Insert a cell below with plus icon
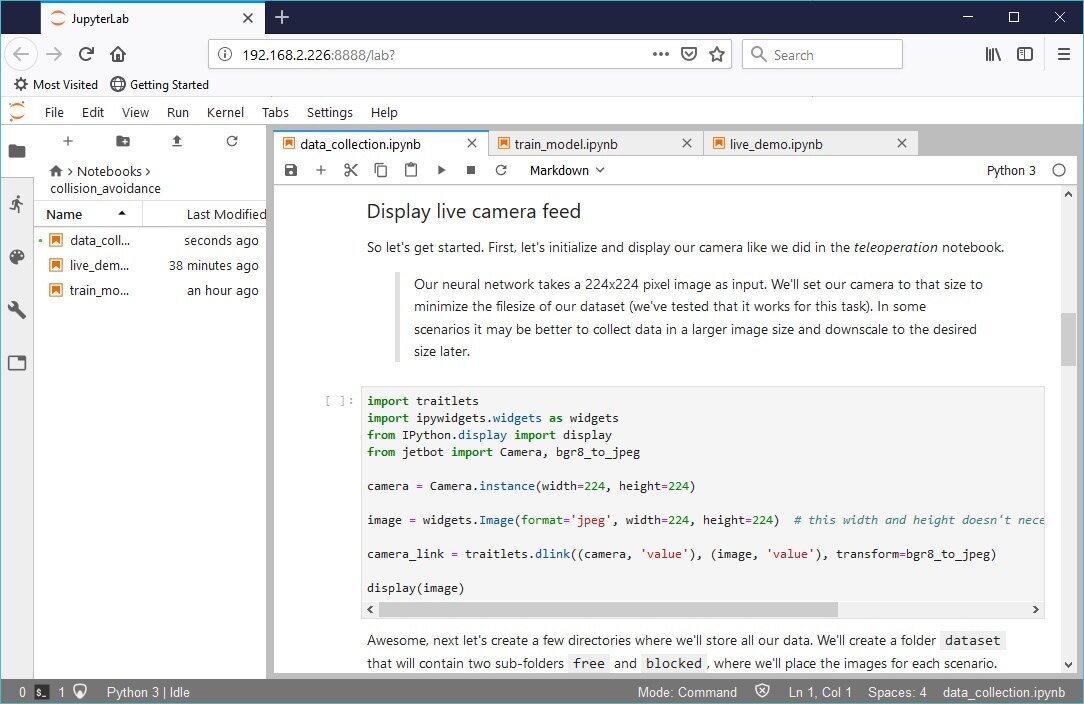 tap(321, 170)
